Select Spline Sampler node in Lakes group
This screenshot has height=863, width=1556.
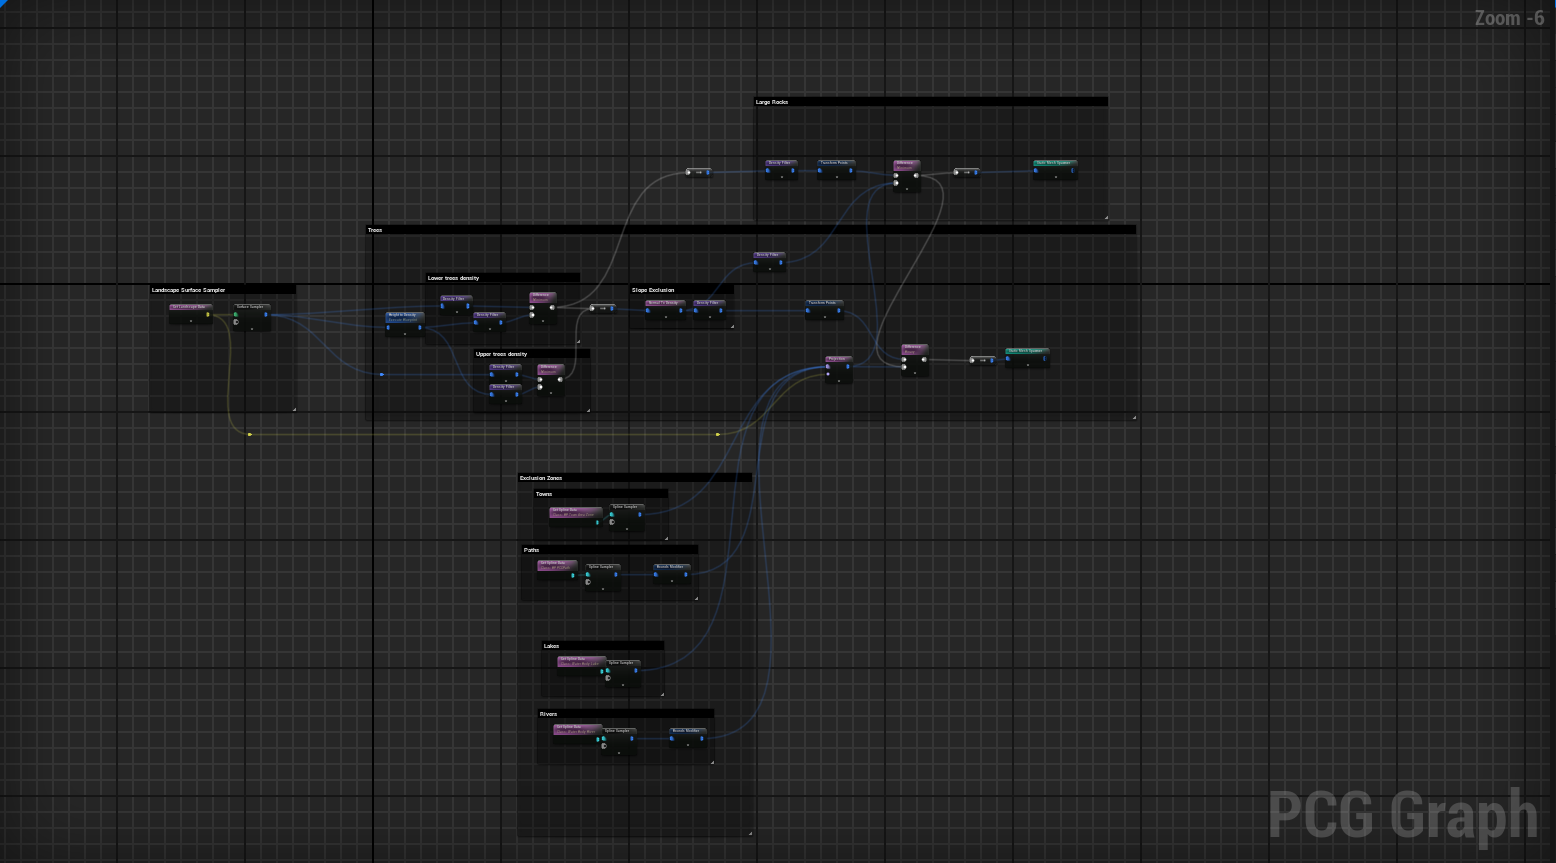click(x=621, y=663)
